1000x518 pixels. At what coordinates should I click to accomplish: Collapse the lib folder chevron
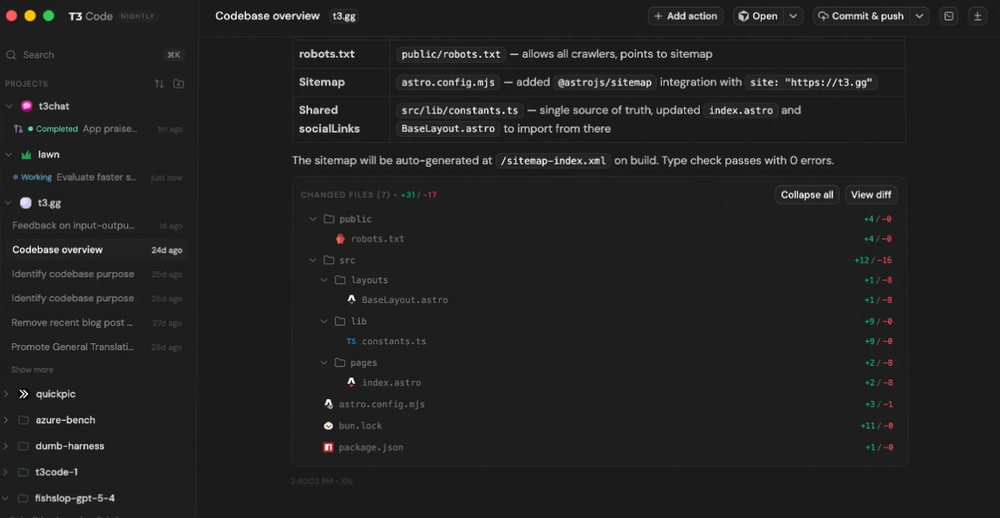coord(324,322)
